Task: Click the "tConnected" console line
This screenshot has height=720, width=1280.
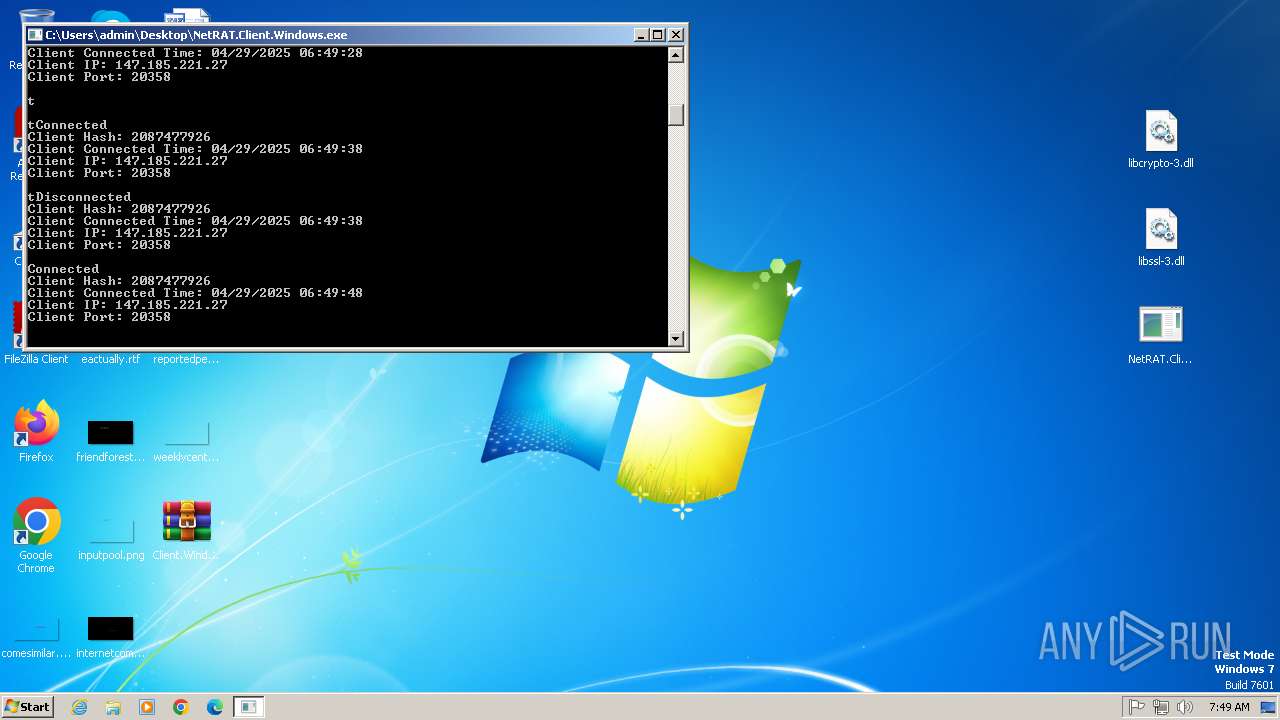Action: pyautogui.click(x=67, y=125)
